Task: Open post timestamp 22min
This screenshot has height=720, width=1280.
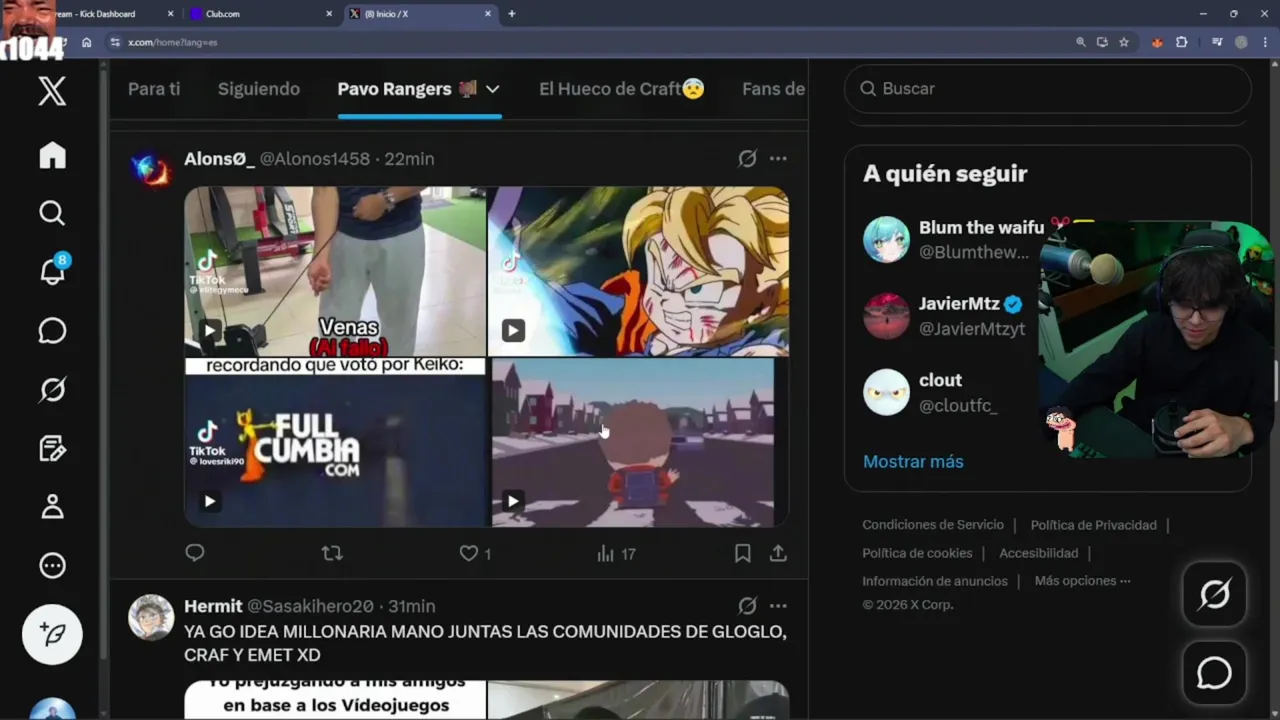Action: click(x=409, y=159)
